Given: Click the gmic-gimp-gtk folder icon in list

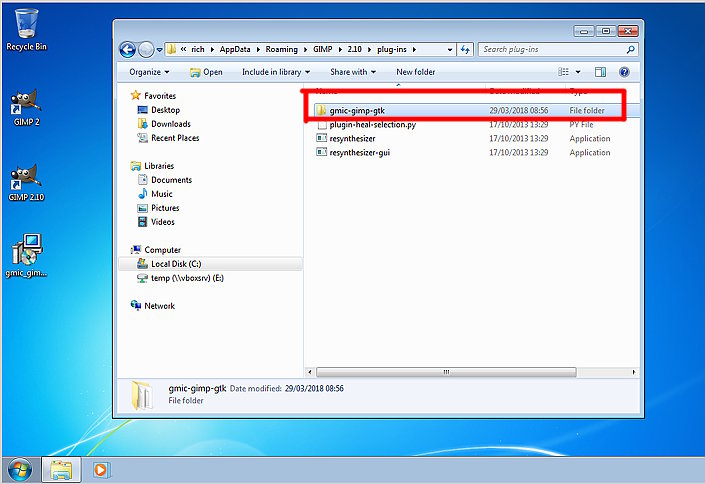Looking at the screenshot, I should 321,110.
